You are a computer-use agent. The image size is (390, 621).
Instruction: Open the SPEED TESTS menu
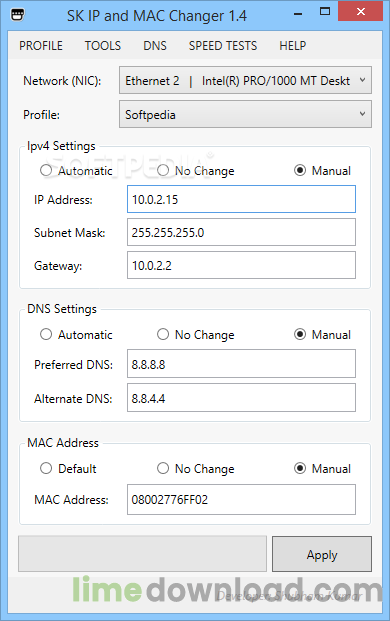click(223, 46)
